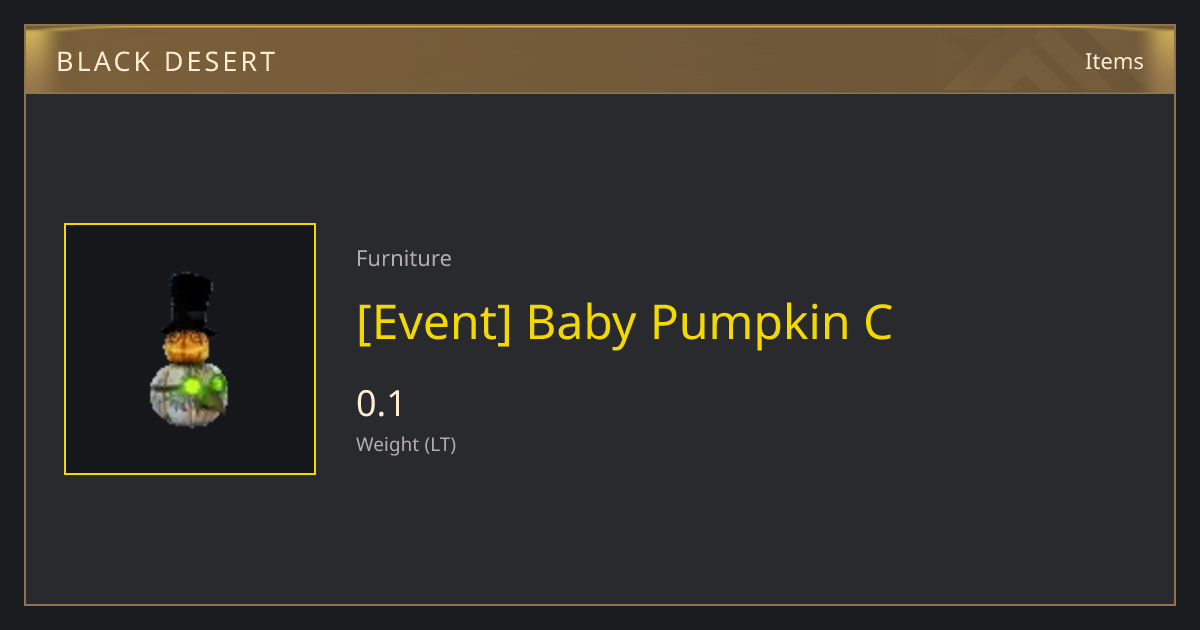Click the BLACK DESERT header title
The image size is (1200, 630).
click(166, 62)
